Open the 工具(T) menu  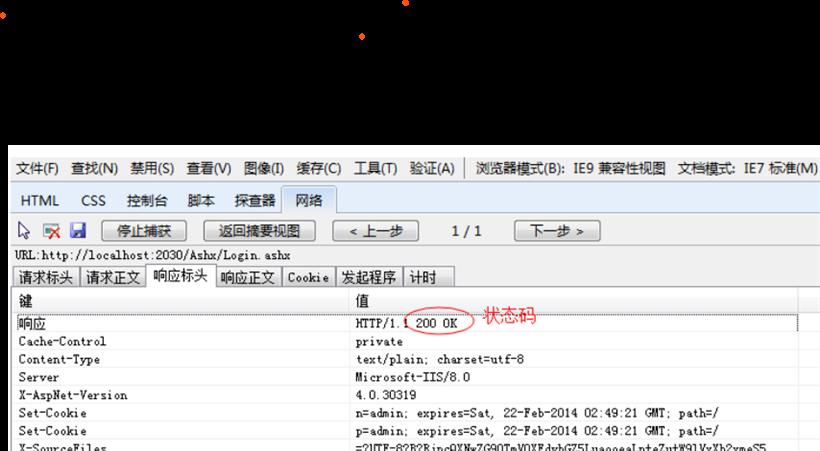pyautogui.click(x=375, y=168)
